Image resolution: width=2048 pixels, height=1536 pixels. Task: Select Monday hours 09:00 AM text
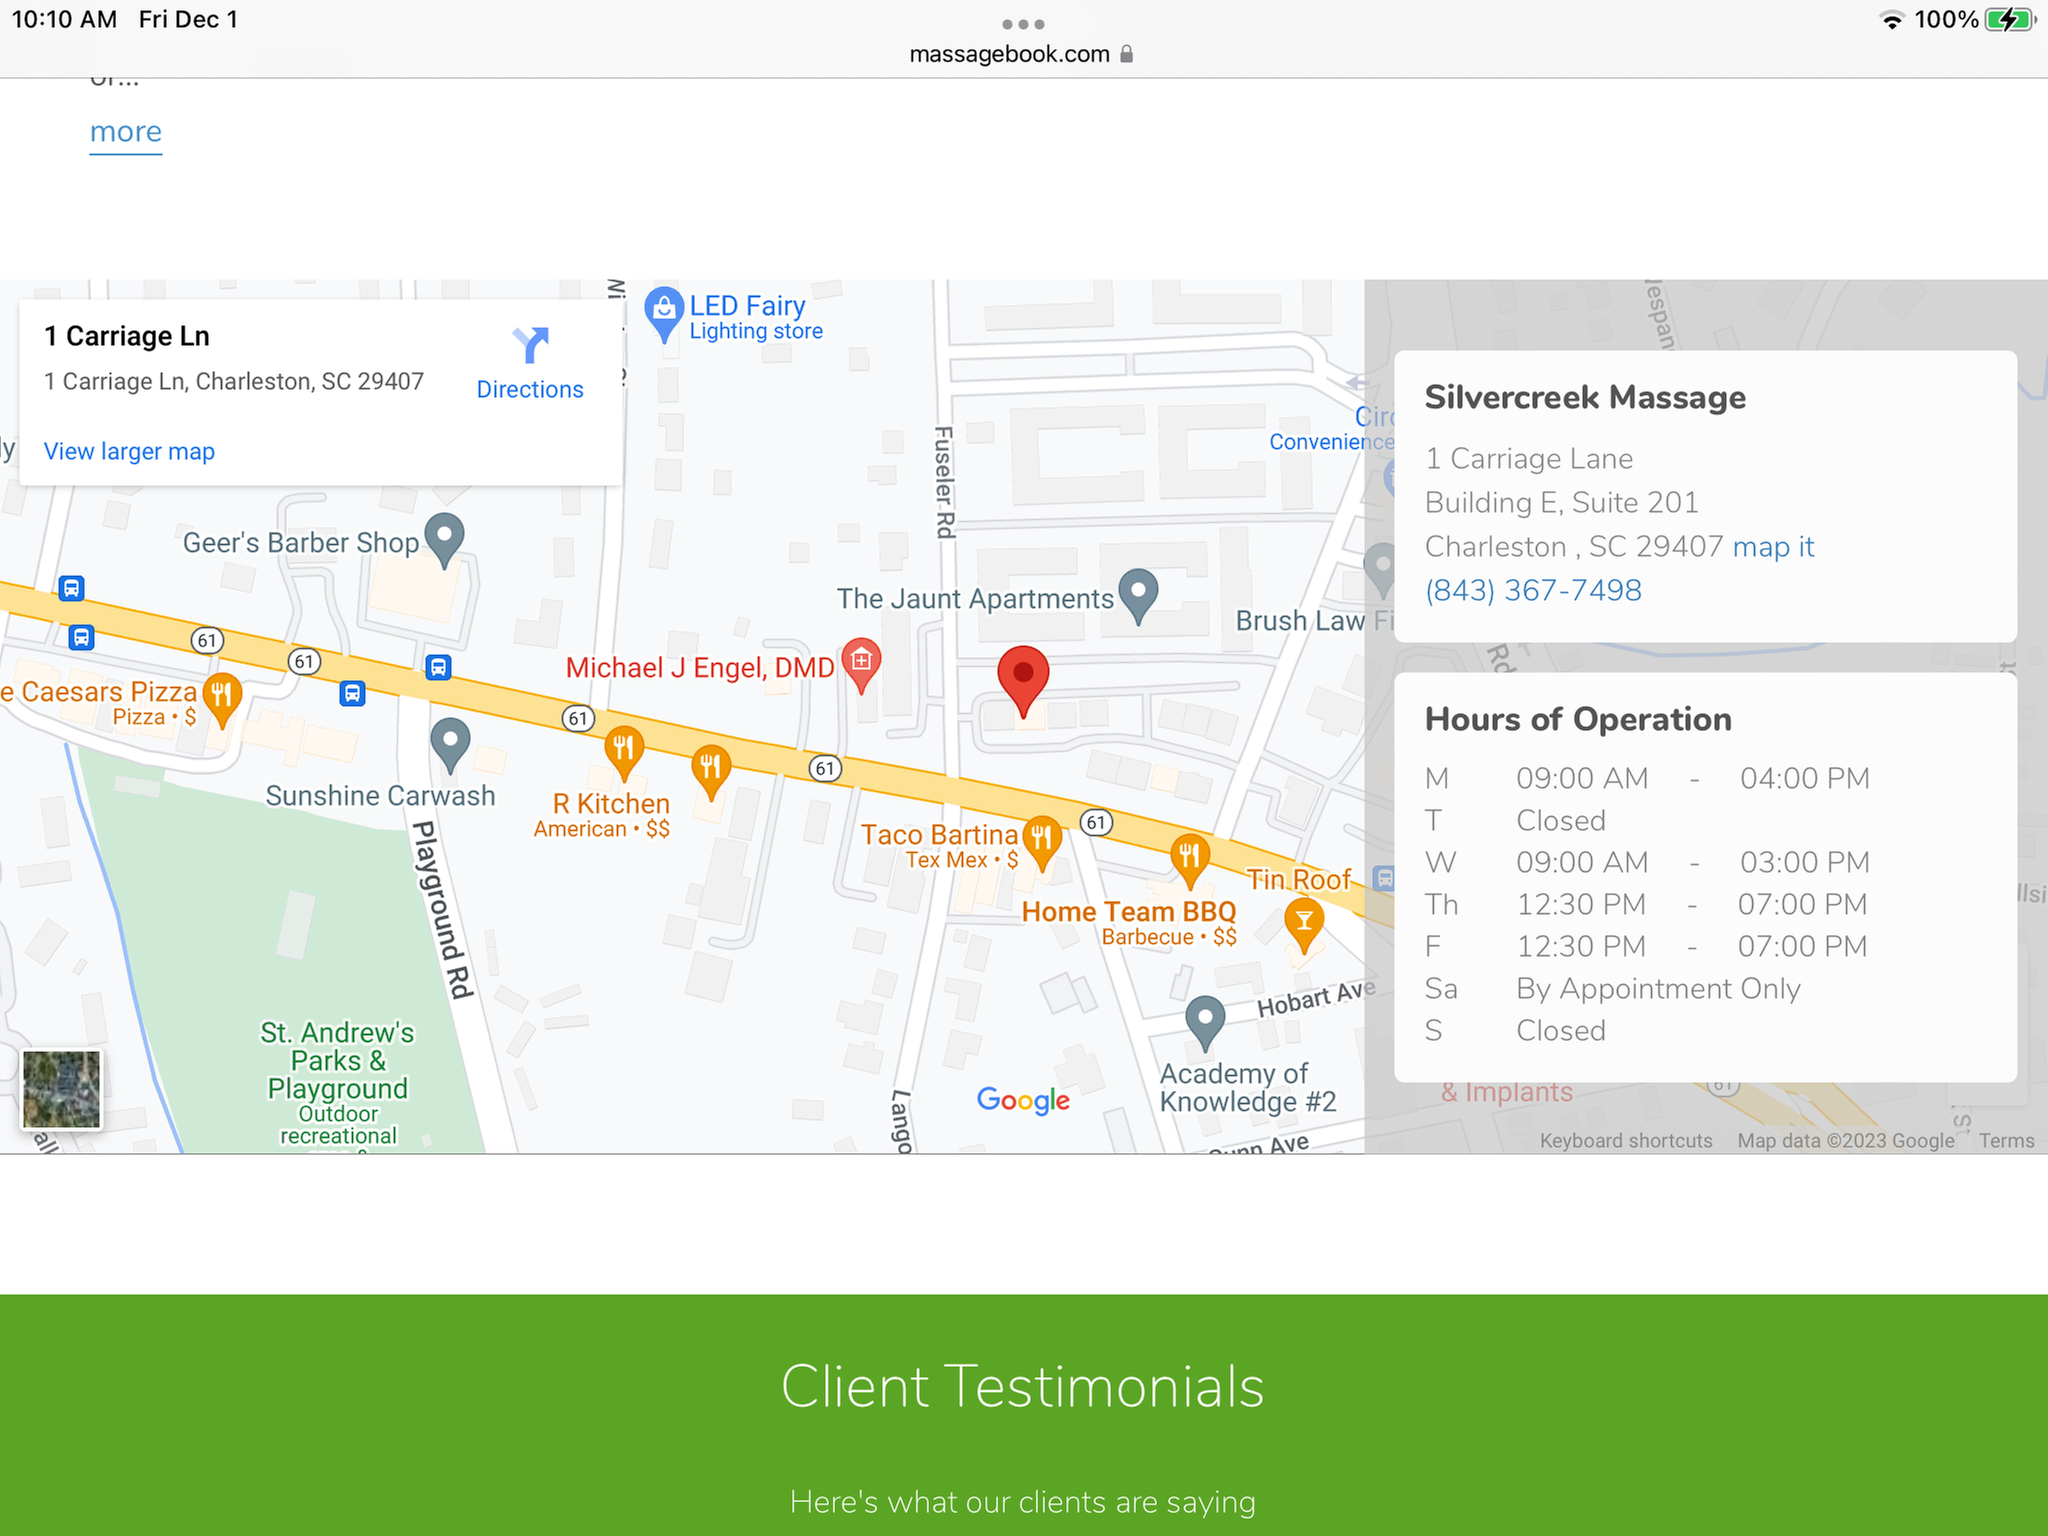point(1582,778)
